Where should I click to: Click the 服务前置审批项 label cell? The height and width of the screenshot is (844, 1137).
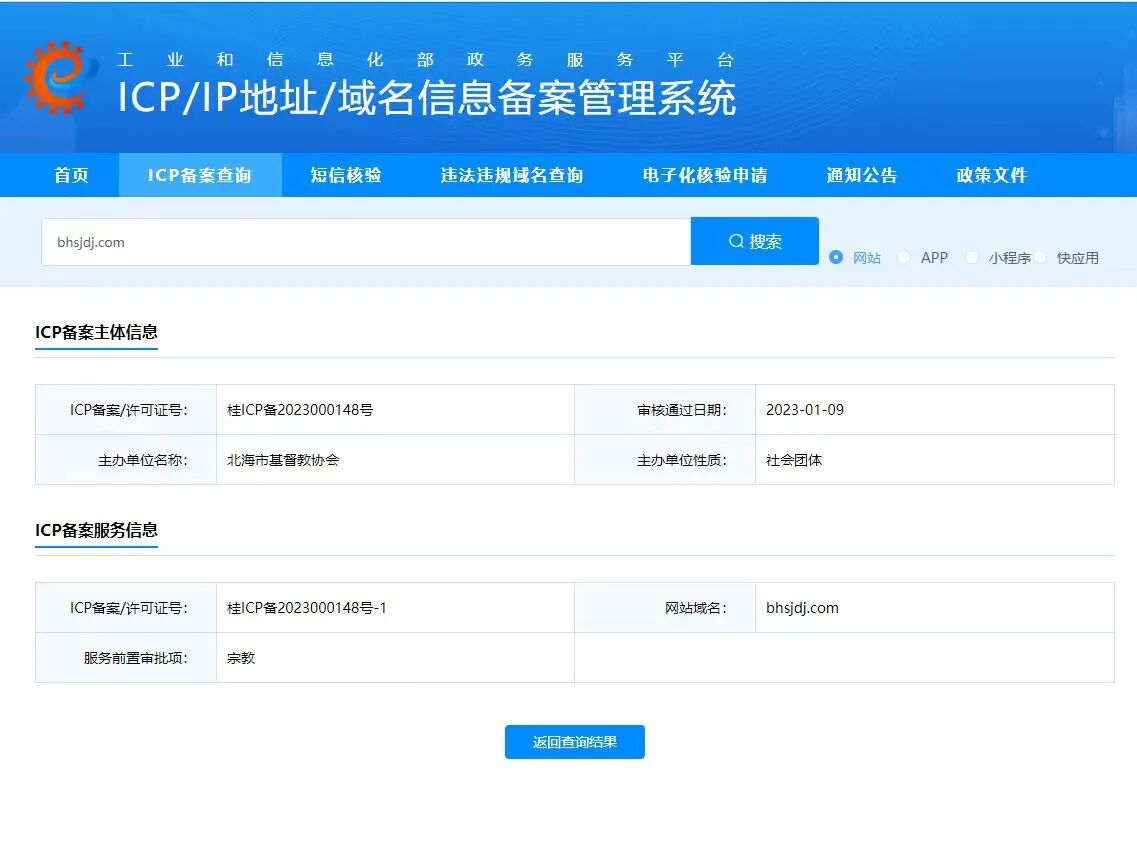coord(126,658)
